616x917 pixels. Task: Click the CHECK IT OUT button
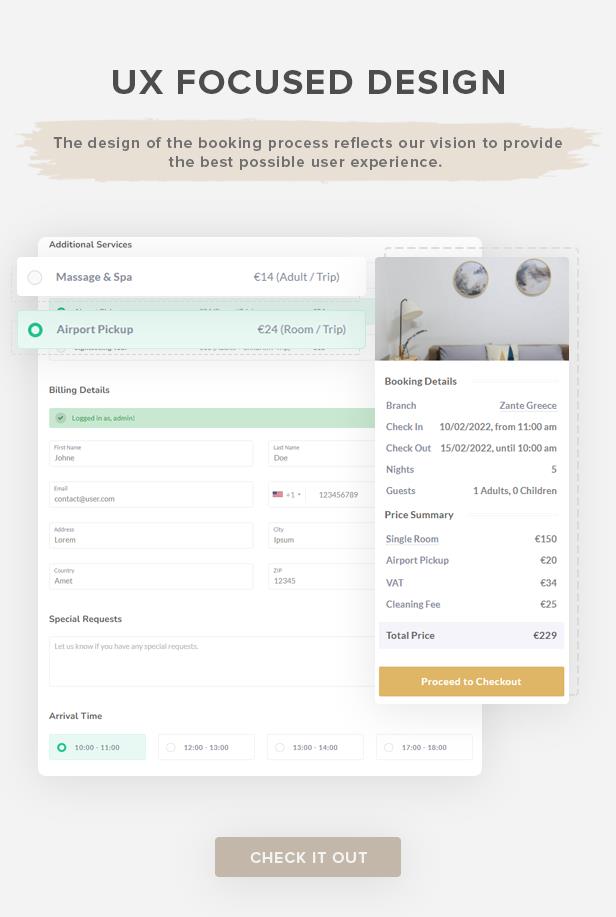tap(308, 857)
